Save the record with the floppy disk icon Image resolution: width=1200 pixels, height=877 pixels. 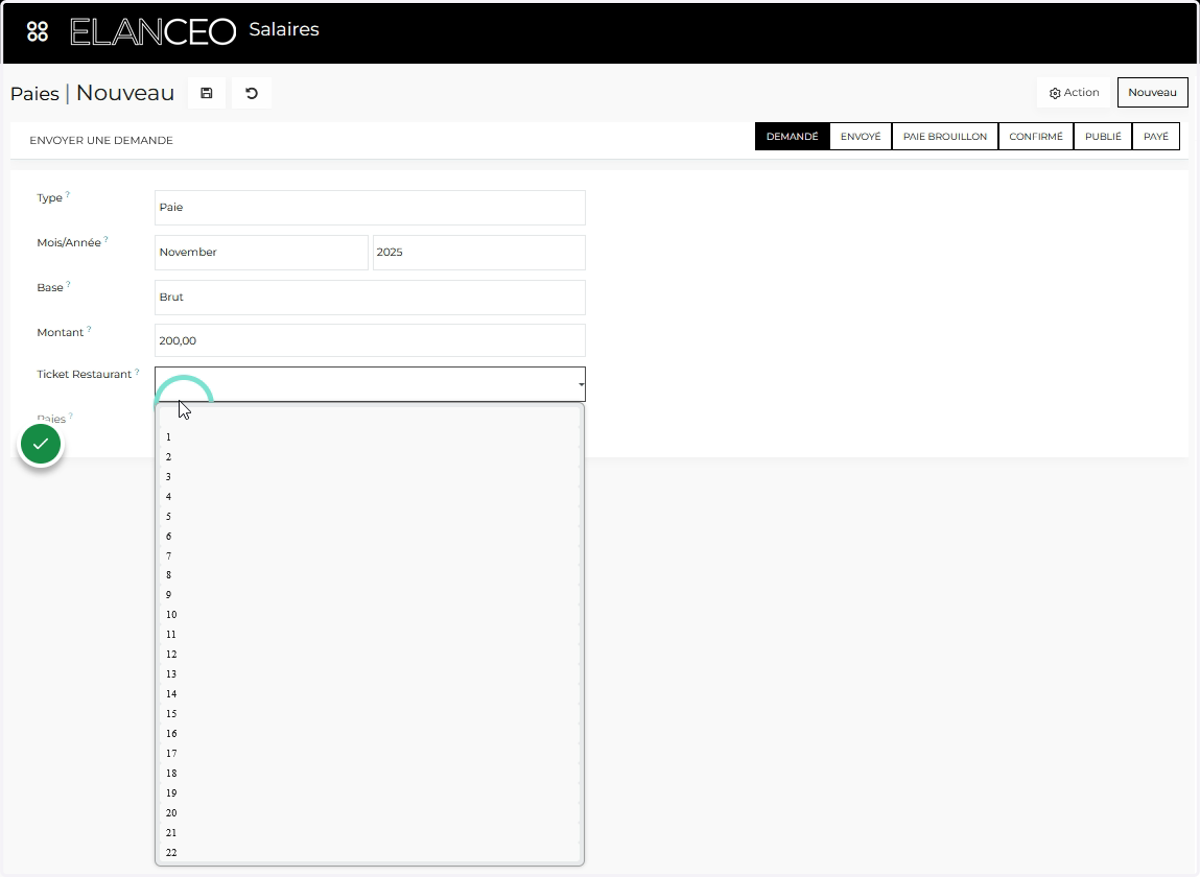[x=206, y=93]
